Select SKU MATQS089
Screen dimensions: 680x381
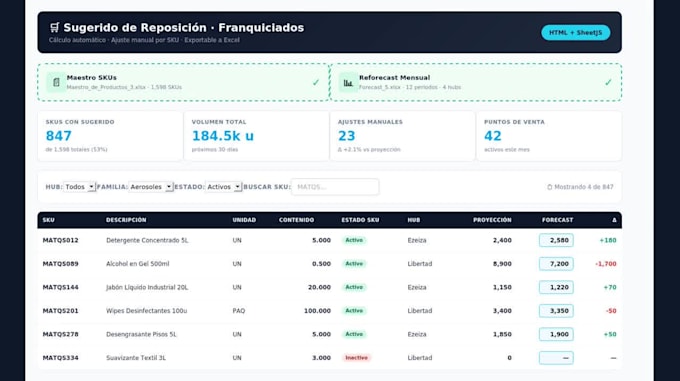(x=61, y=264)
